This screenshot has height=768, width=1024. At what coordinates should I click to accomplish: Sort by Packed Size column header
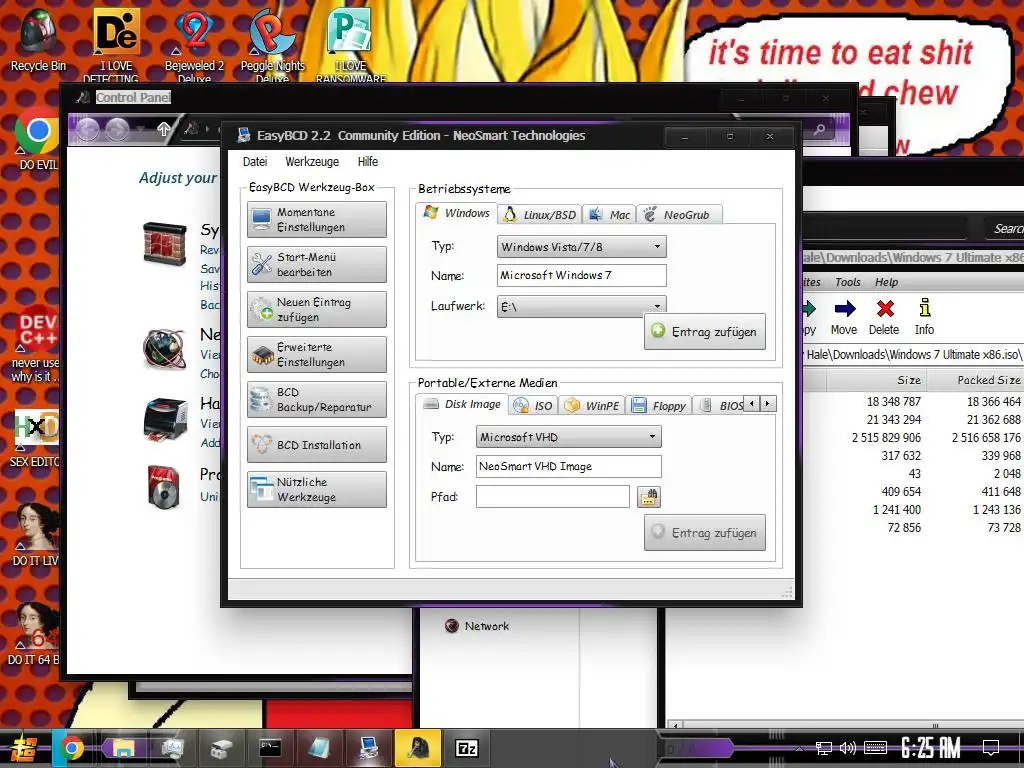click(977, 380)
